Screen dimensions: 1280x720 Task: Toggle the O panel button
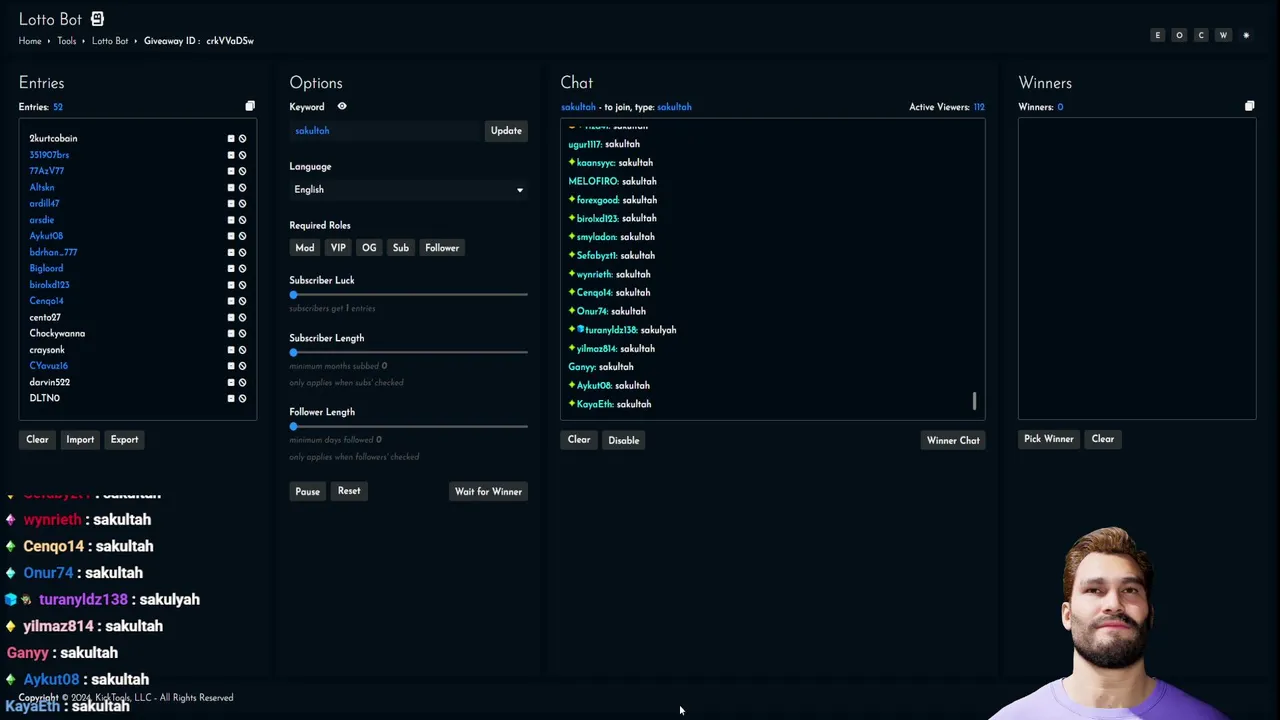point(1179,35)
